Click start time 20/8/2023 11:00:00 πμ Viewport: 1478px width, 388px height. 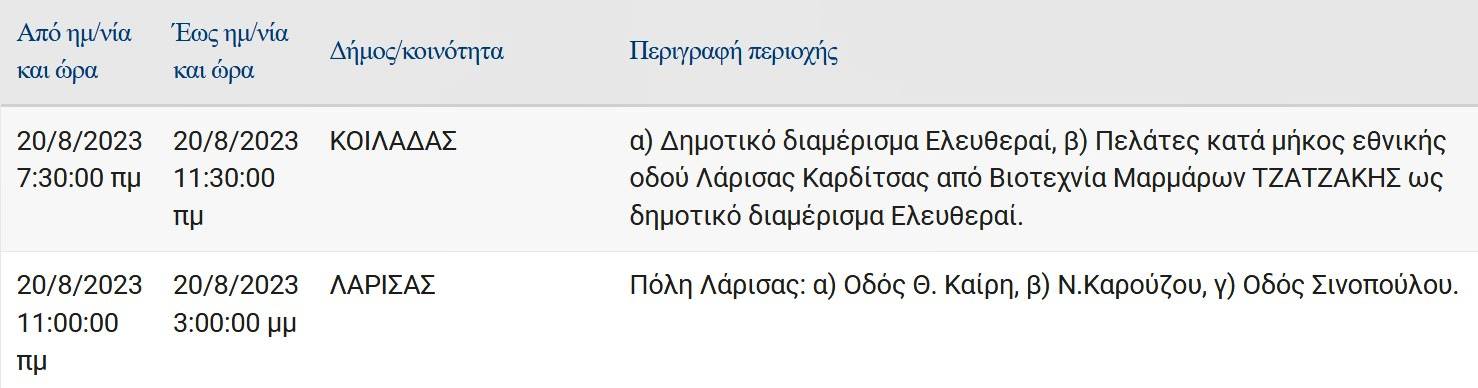80,323
